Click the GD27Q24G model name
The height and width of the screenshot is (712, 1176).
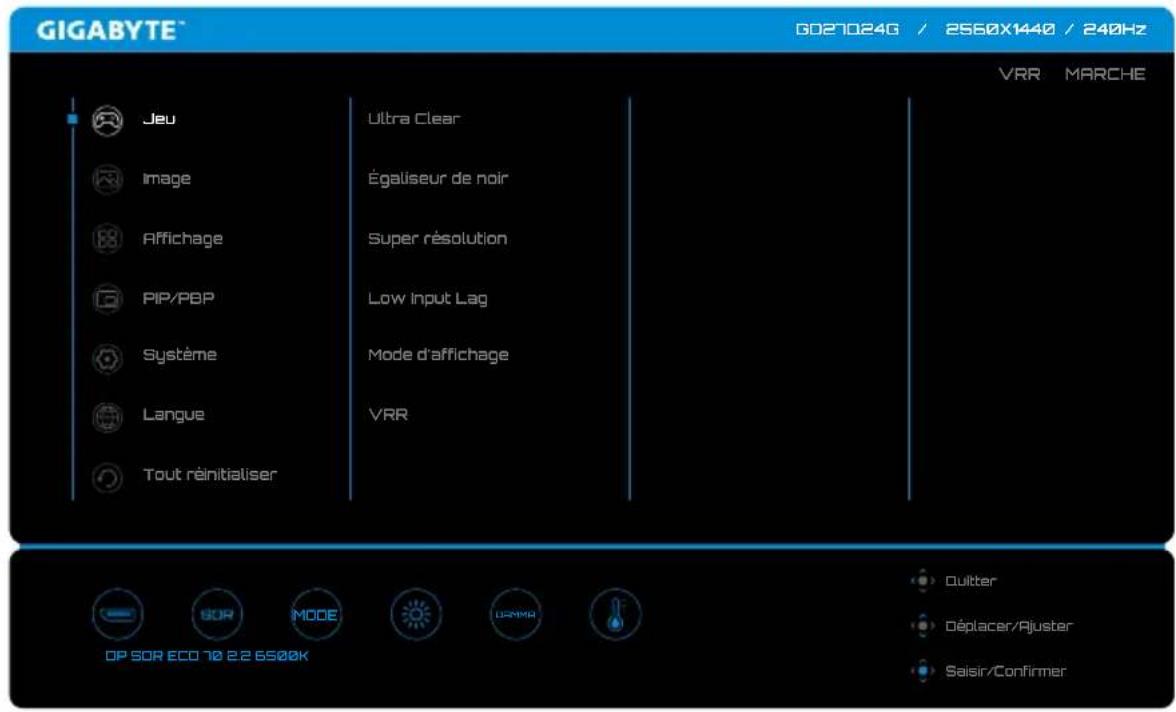click(847, 29)
